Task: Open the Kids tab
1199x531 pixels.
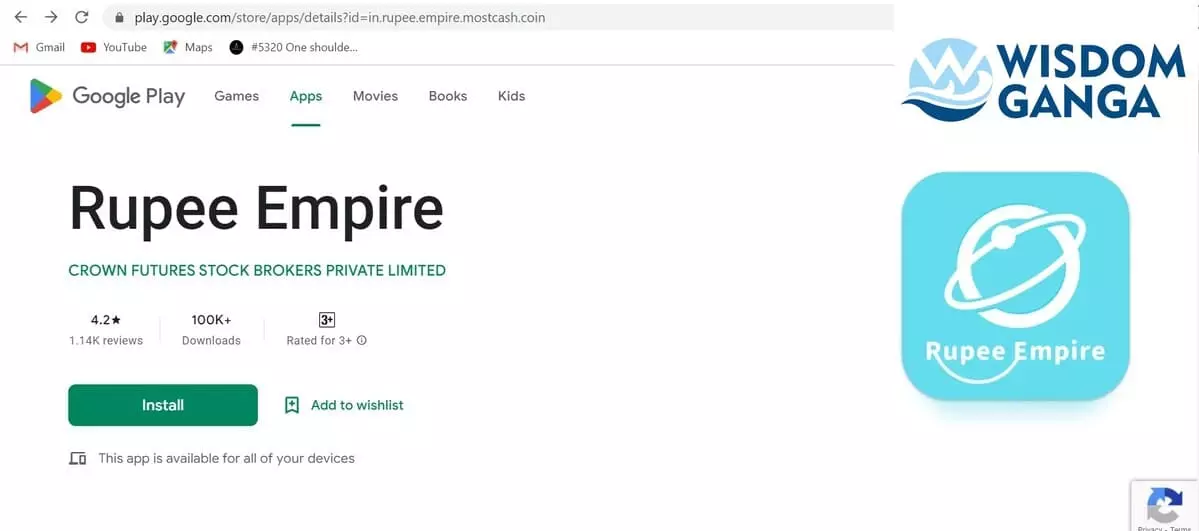Action: (512, 96)
